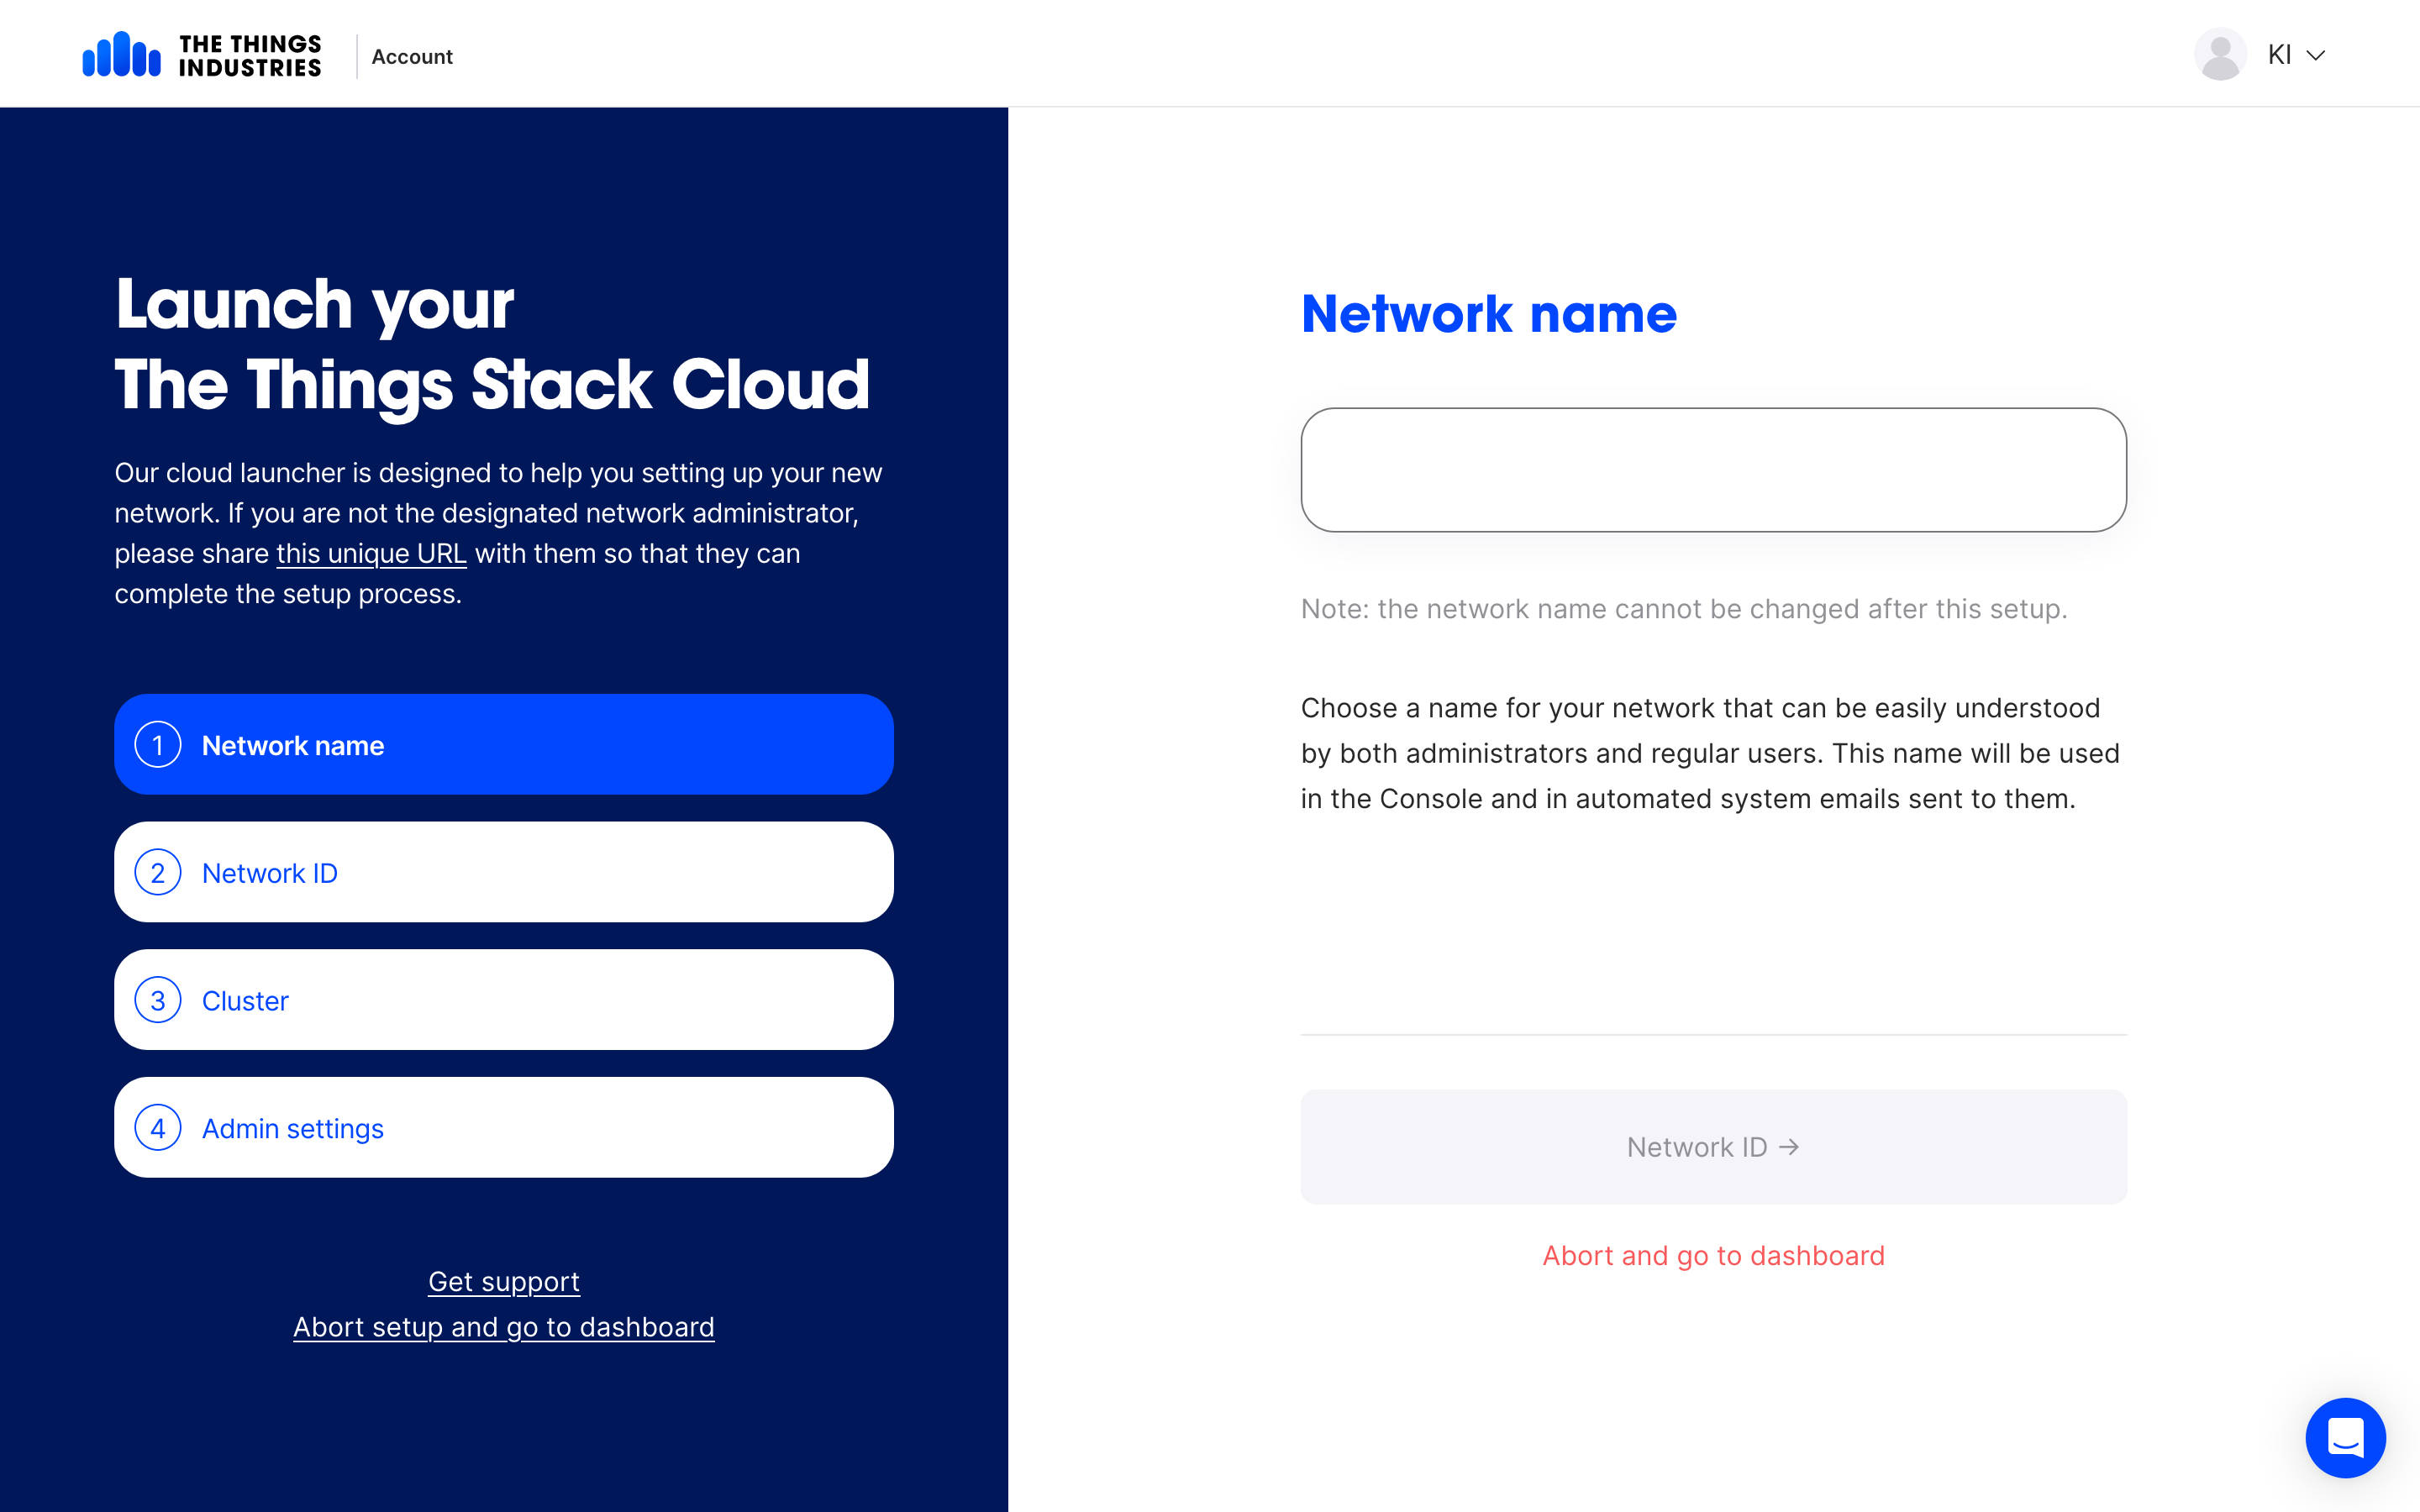Click the Account label in the header
This screenshot has width=2420, height=1512.
point(413,54)
